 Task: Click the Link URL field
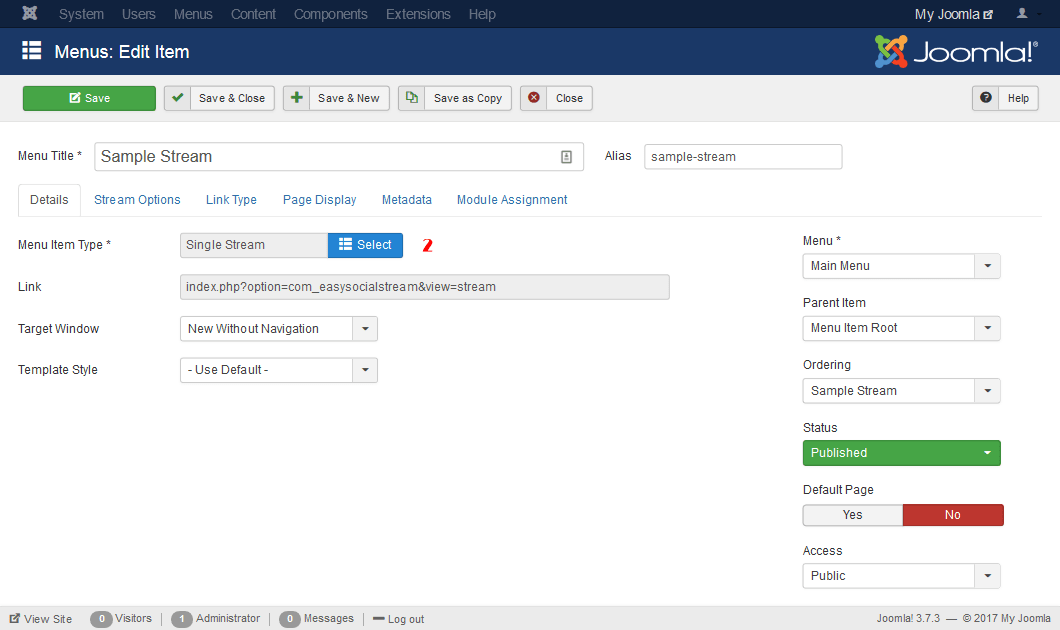425,287
